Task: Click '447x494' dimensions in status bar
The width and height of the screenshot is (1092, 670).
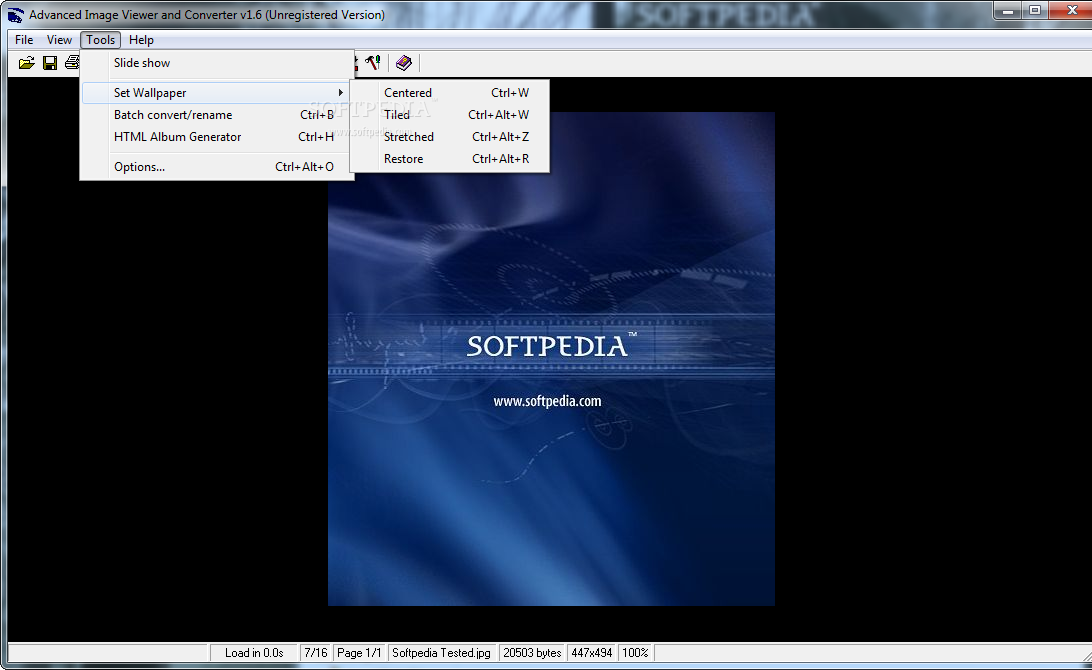Action: (x=591, y=653)
